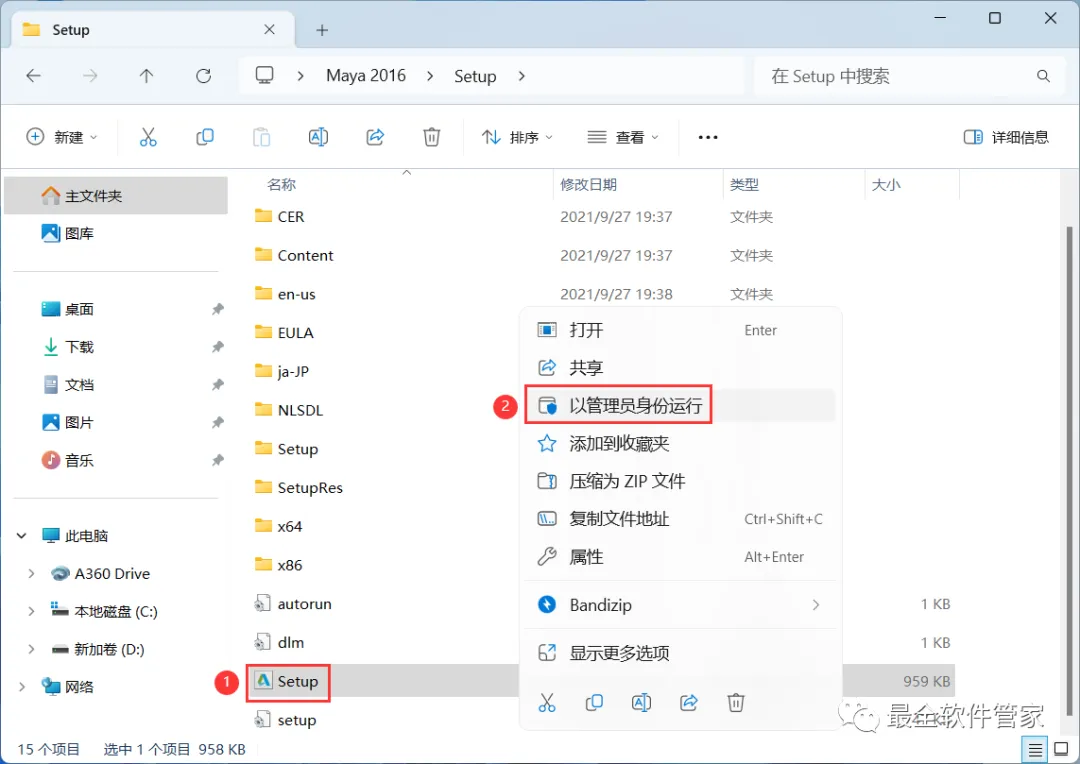Image resolution: width=1080 pixels, height=764 pixels.
Task: Select 主文件夹 in navigation pane
Action: (116, 196)
